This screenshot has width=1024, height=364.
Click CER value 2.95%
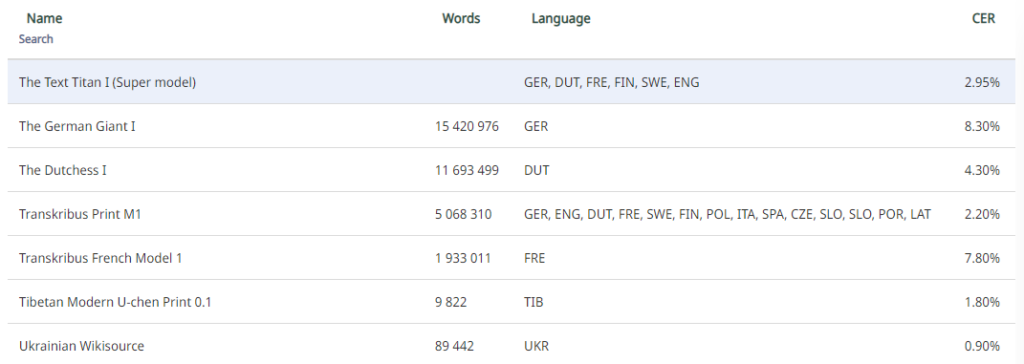pos(982,82)
